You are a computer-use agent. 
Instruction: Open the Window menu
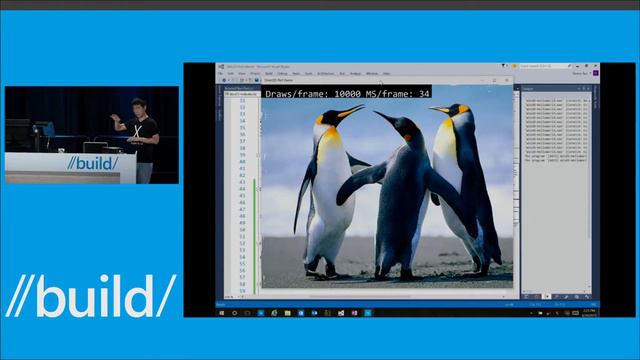[372, 73]
